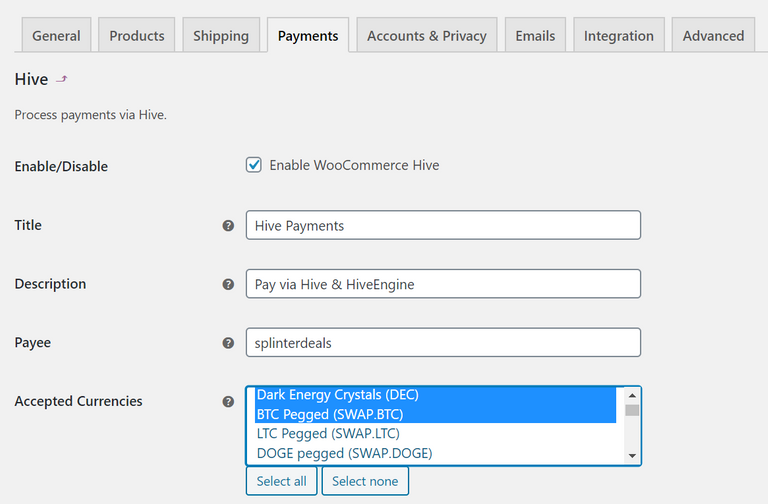Select LTC Pegged (SWAP.LTC) option
The image size is (768, 504).
[x=435, y=433]
